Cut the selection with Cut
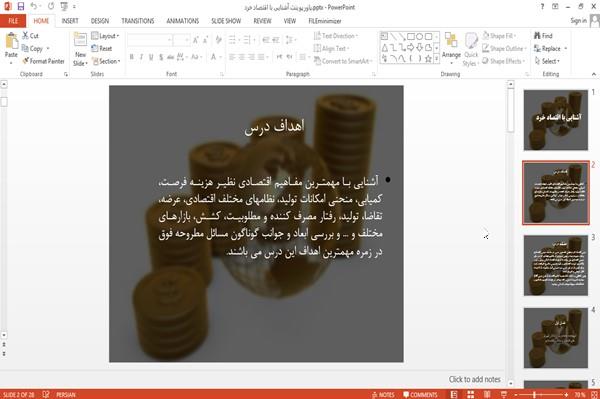The image size is (600, 399). point(31,36)
